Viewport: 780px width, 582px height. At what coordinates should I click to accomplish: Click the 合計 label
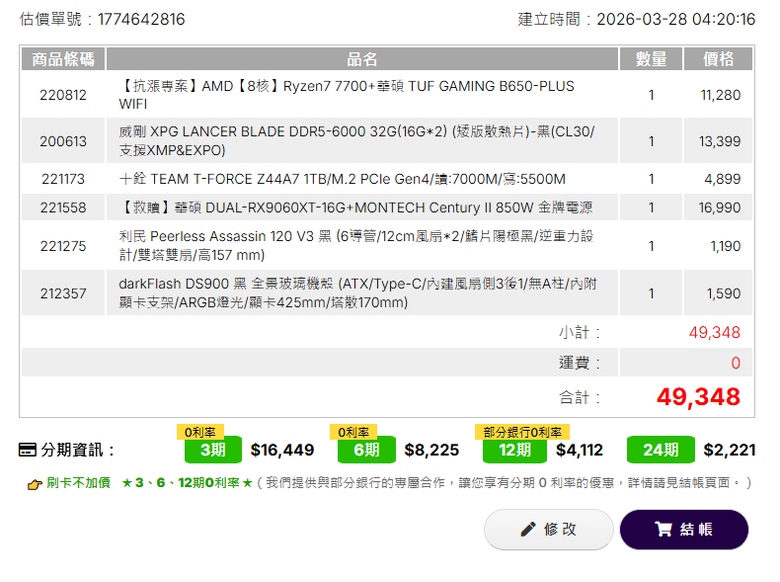tap(580, 397)
